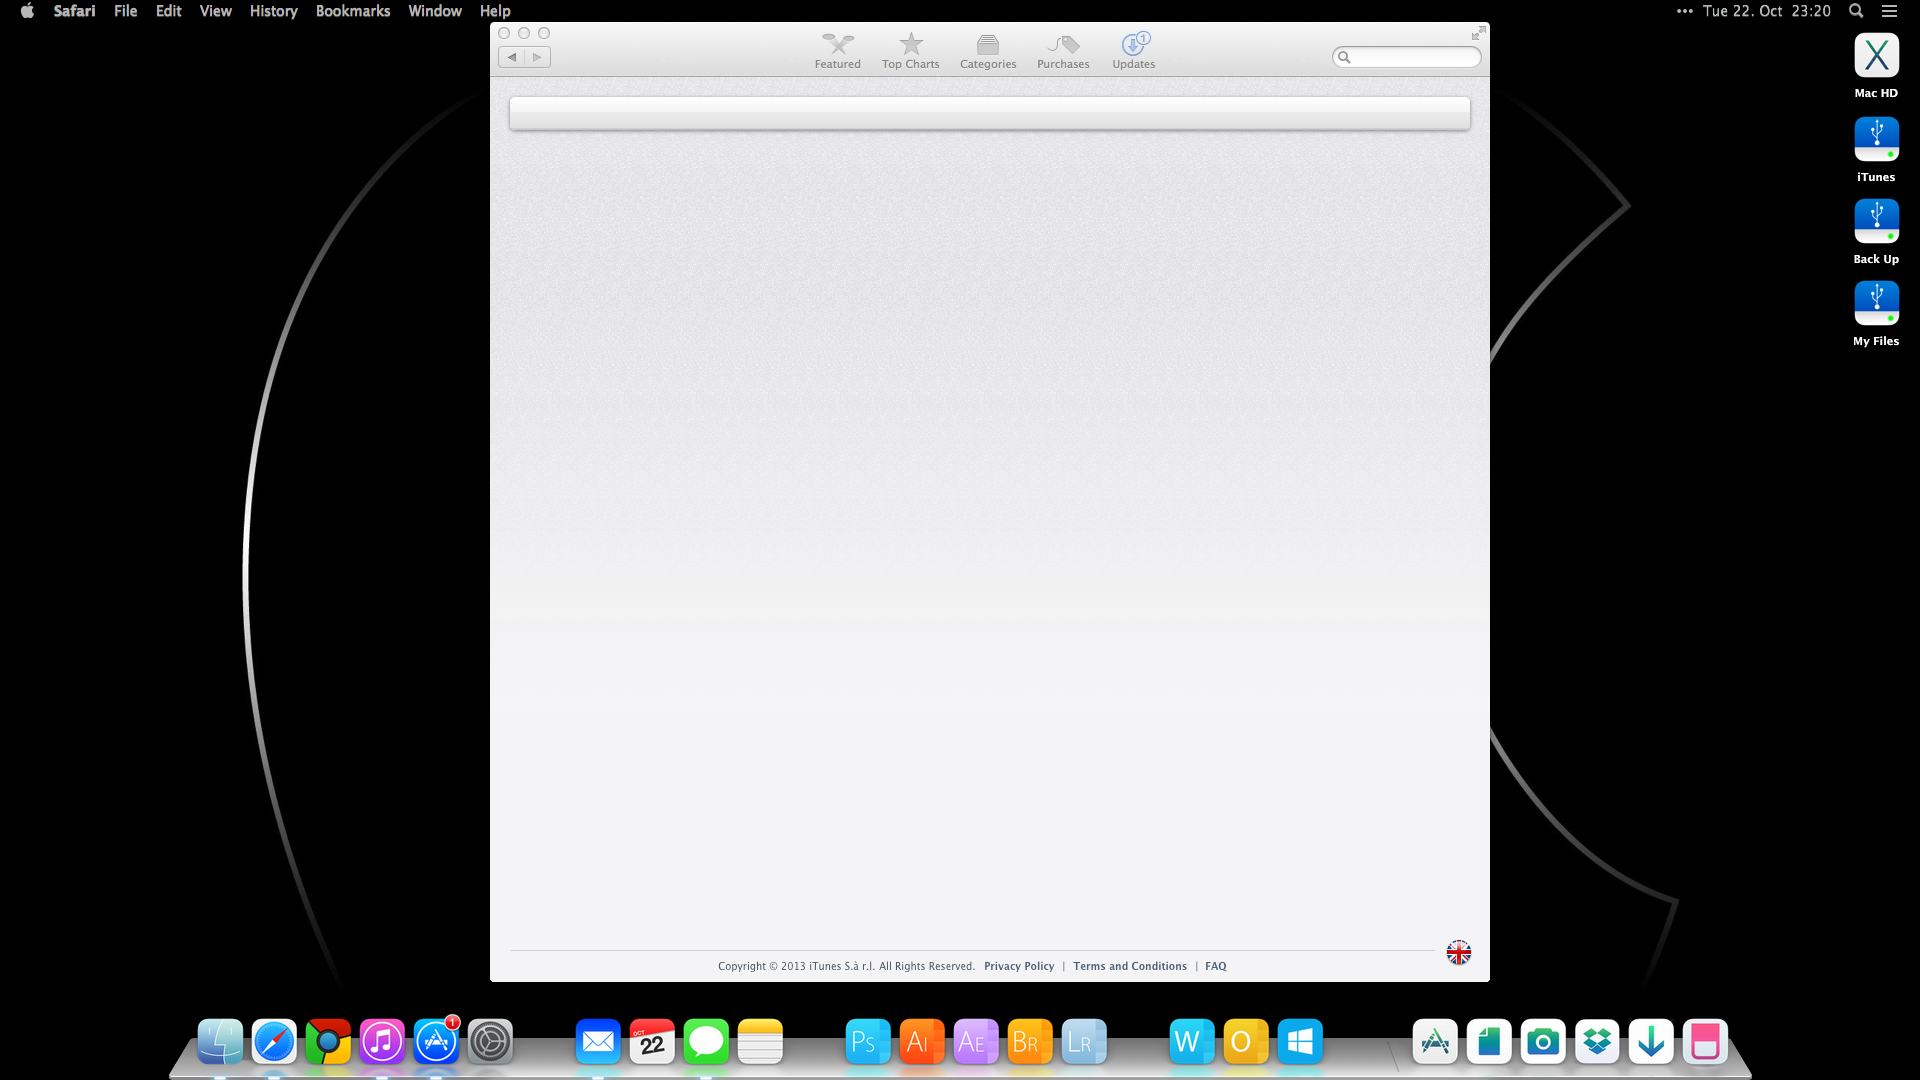Open the Terms and Conditions link

pos(1129,966)
